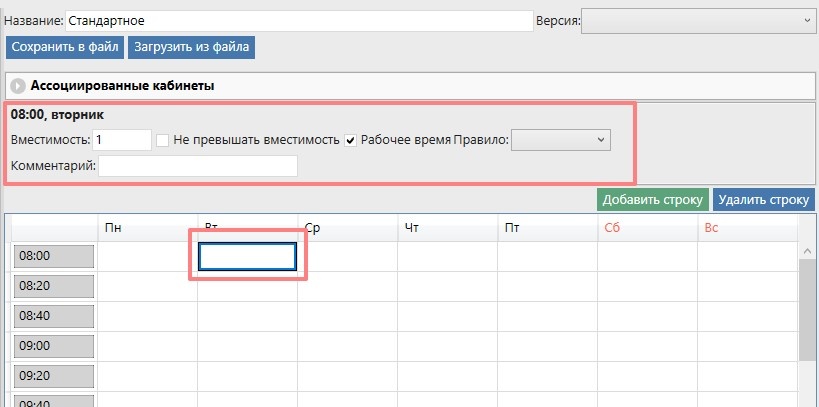
Task: Open the Версия dropdown list
Action: pos(697,20)
